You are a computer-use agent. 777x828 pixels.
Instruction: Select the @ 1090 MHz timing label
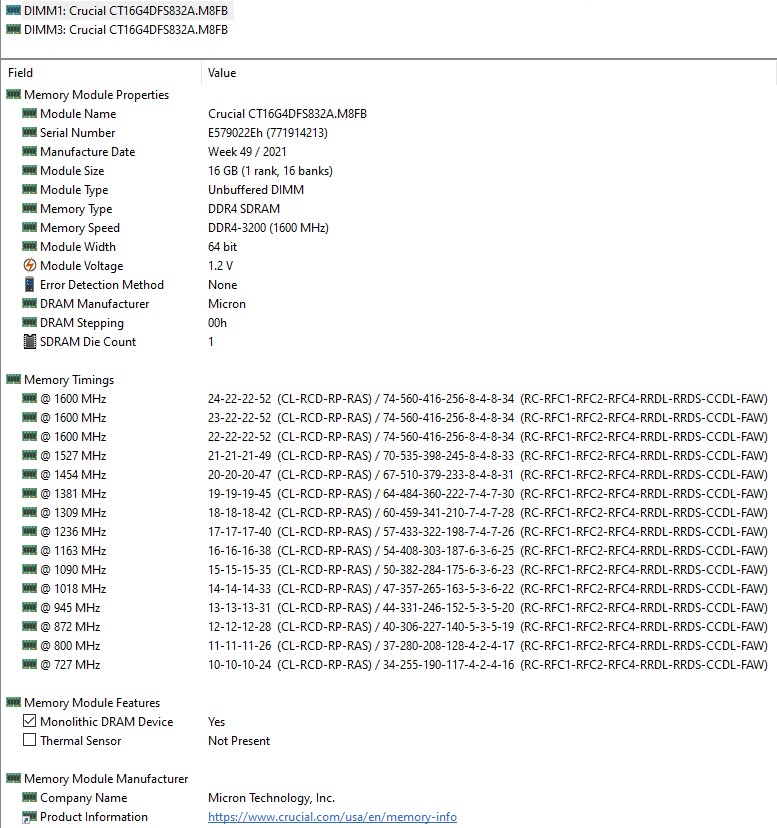73,570
